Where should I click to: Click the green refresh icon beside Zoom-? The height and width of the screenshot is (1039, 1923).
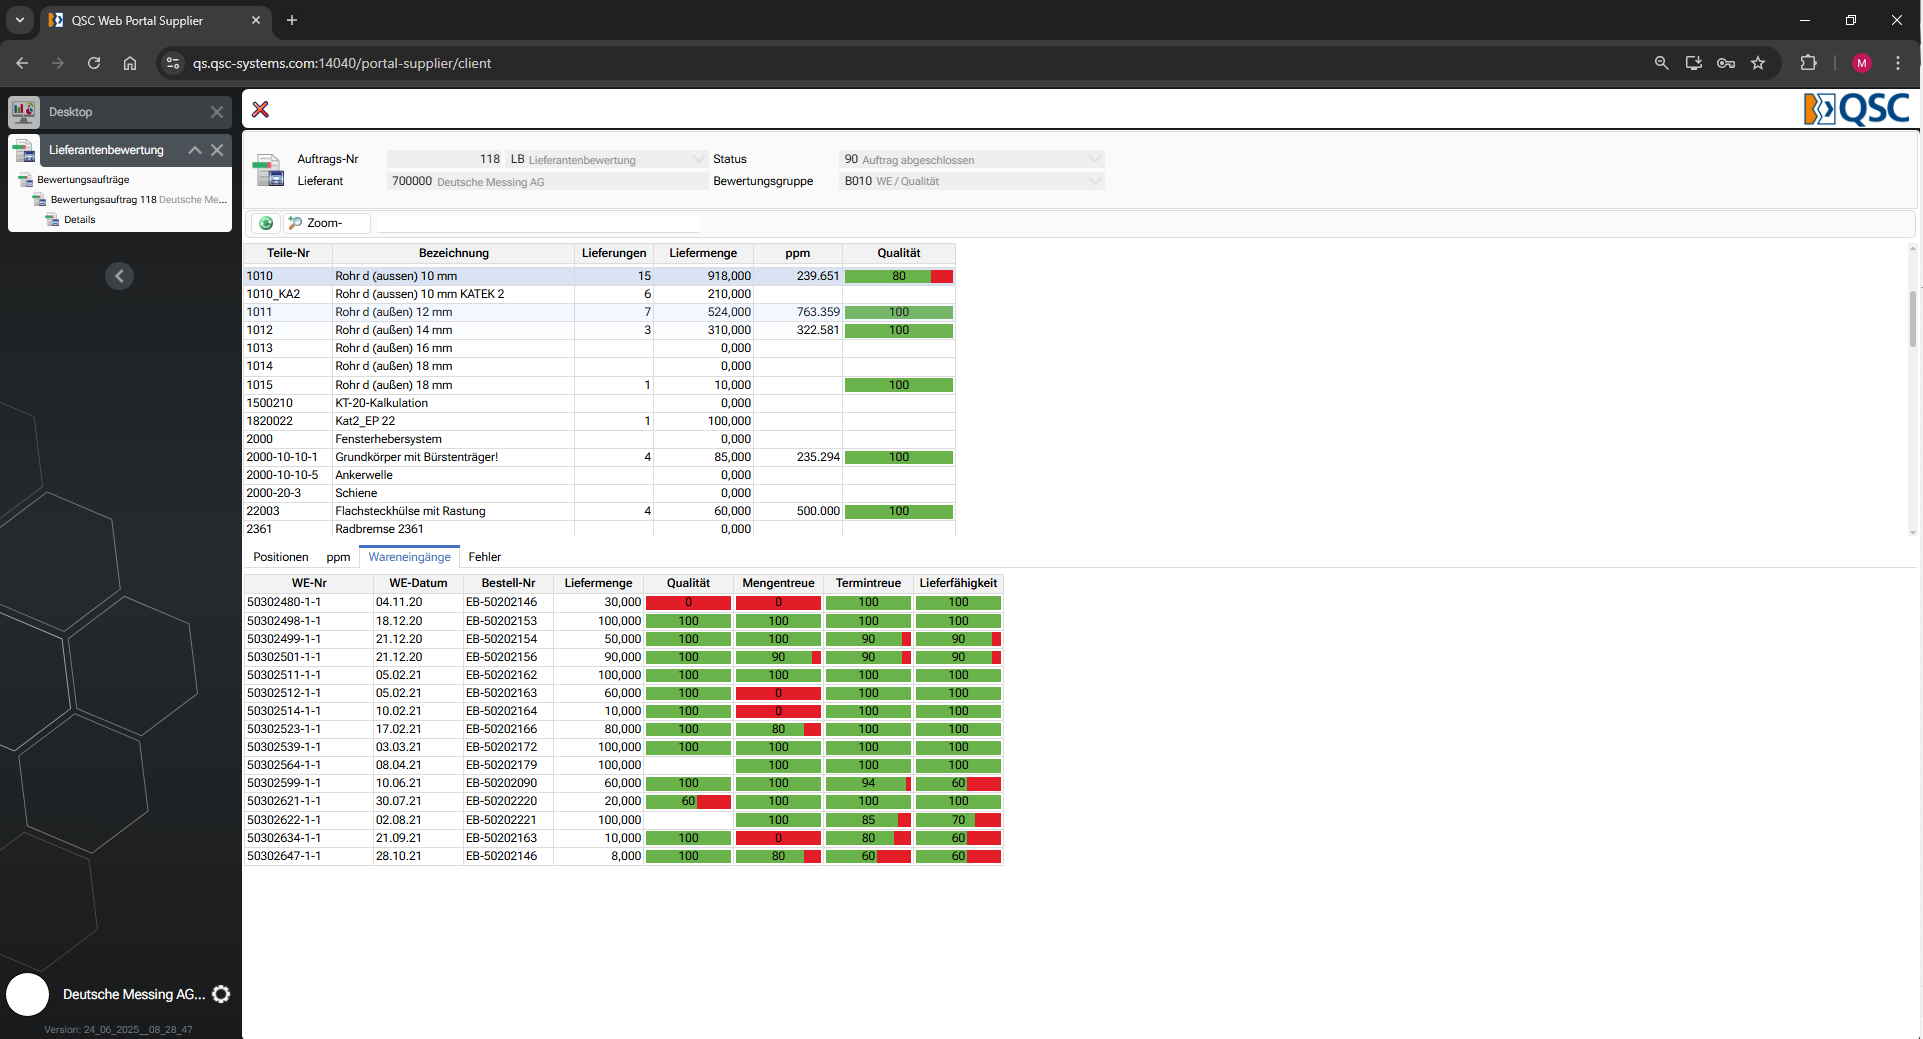pyautogui.click(x=266, y=223)
